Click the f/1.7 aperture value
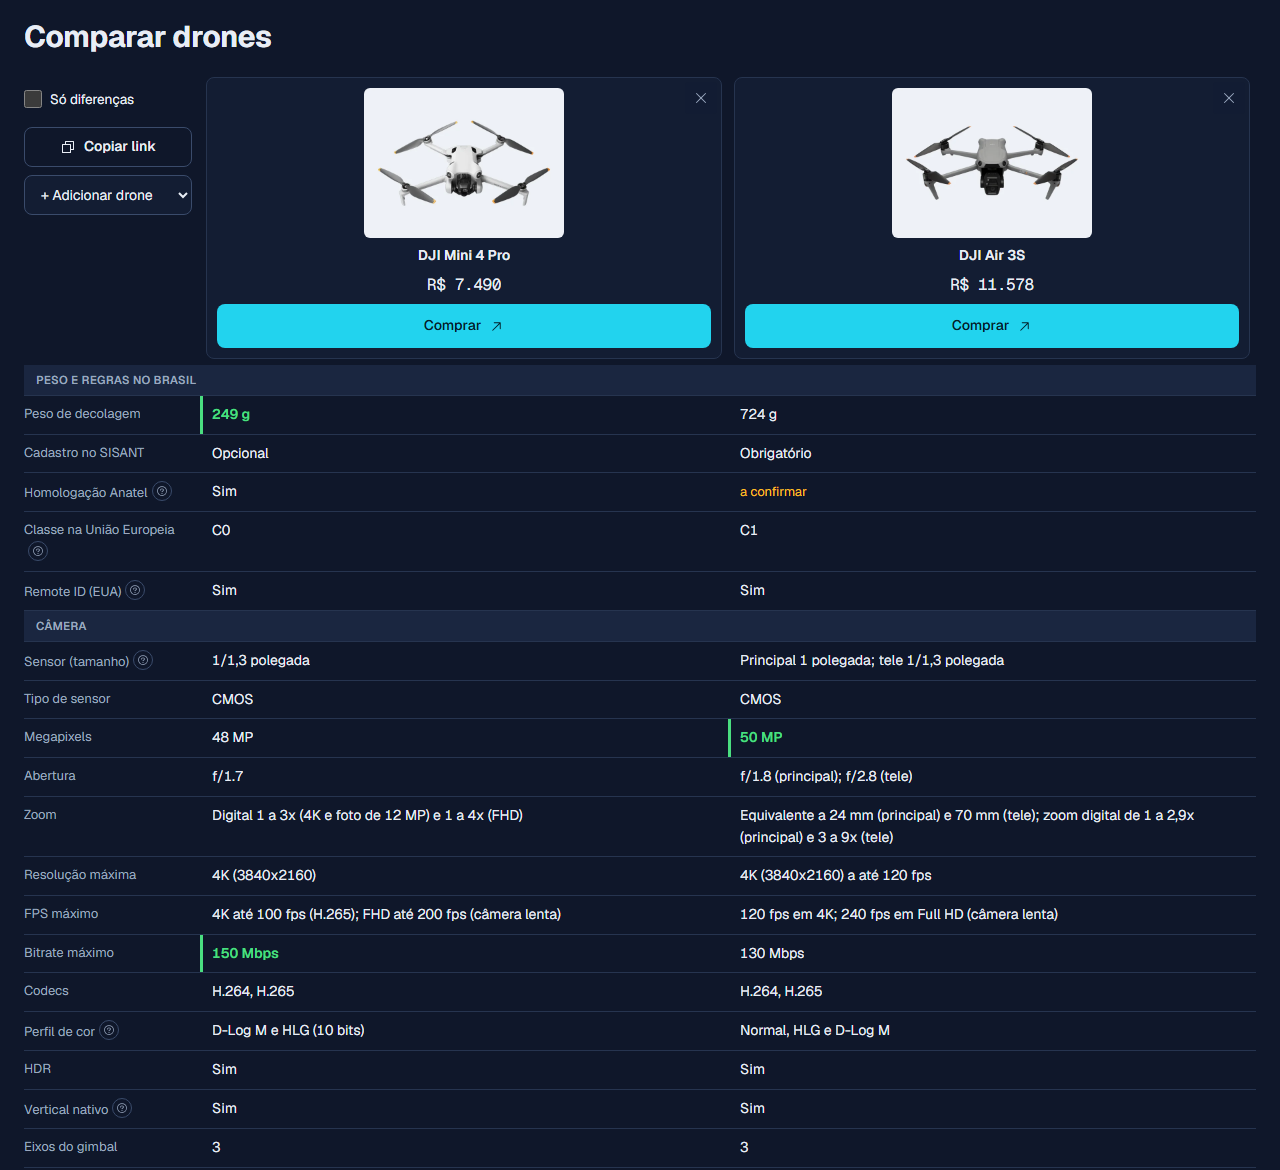The image size is (1280, 1170). point(227,776)
